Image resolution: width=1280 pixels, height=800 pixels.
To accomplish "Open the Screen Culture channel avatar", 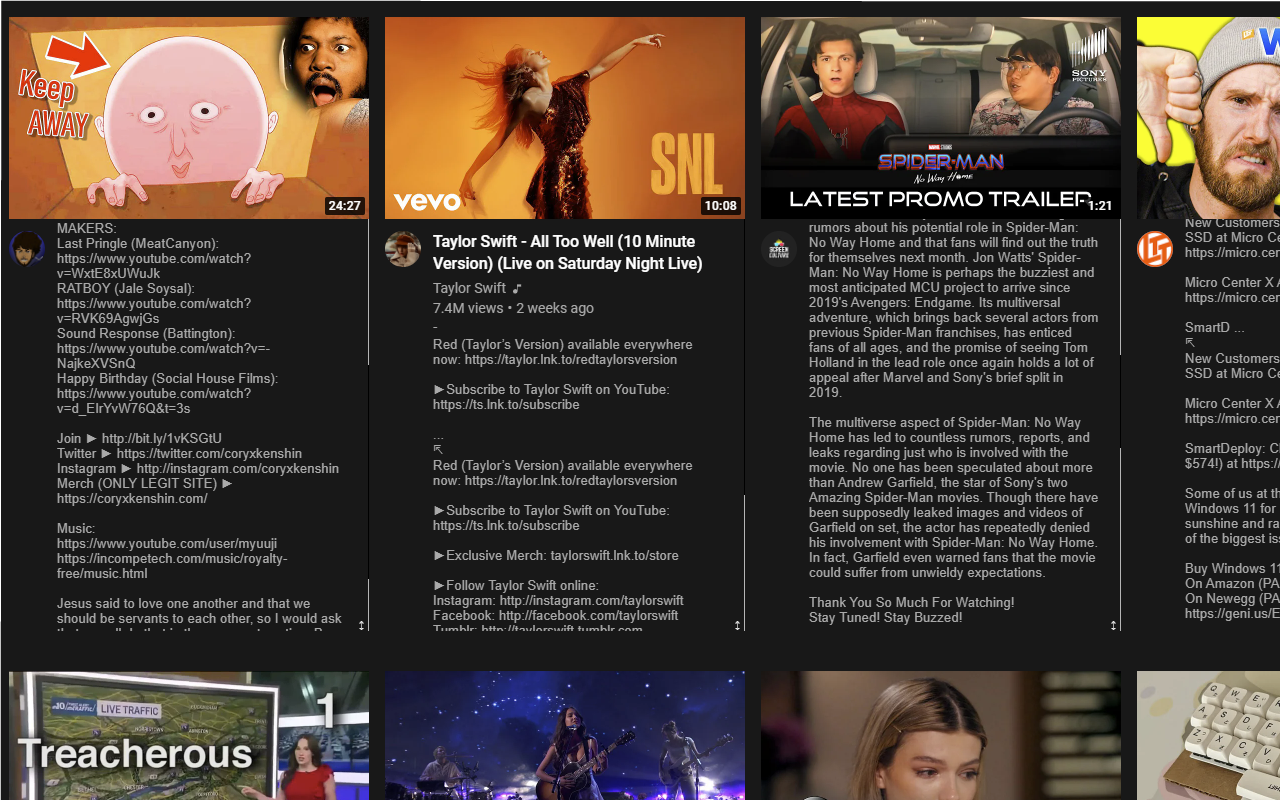I will pos(779,249).
